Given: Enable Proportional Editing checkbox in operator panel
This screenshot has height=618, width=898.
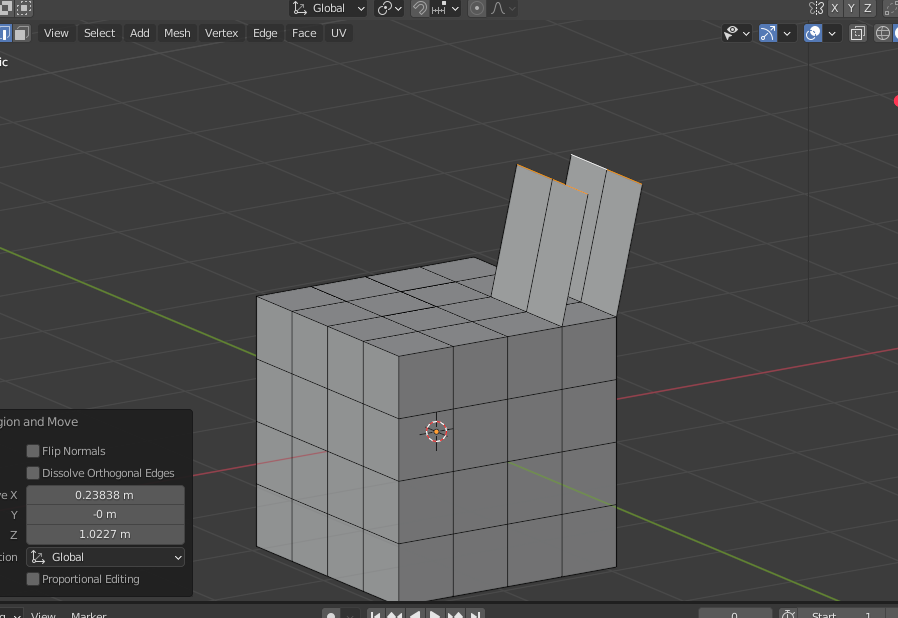Looking at the screenshot, I should click(x=33, y=579).
